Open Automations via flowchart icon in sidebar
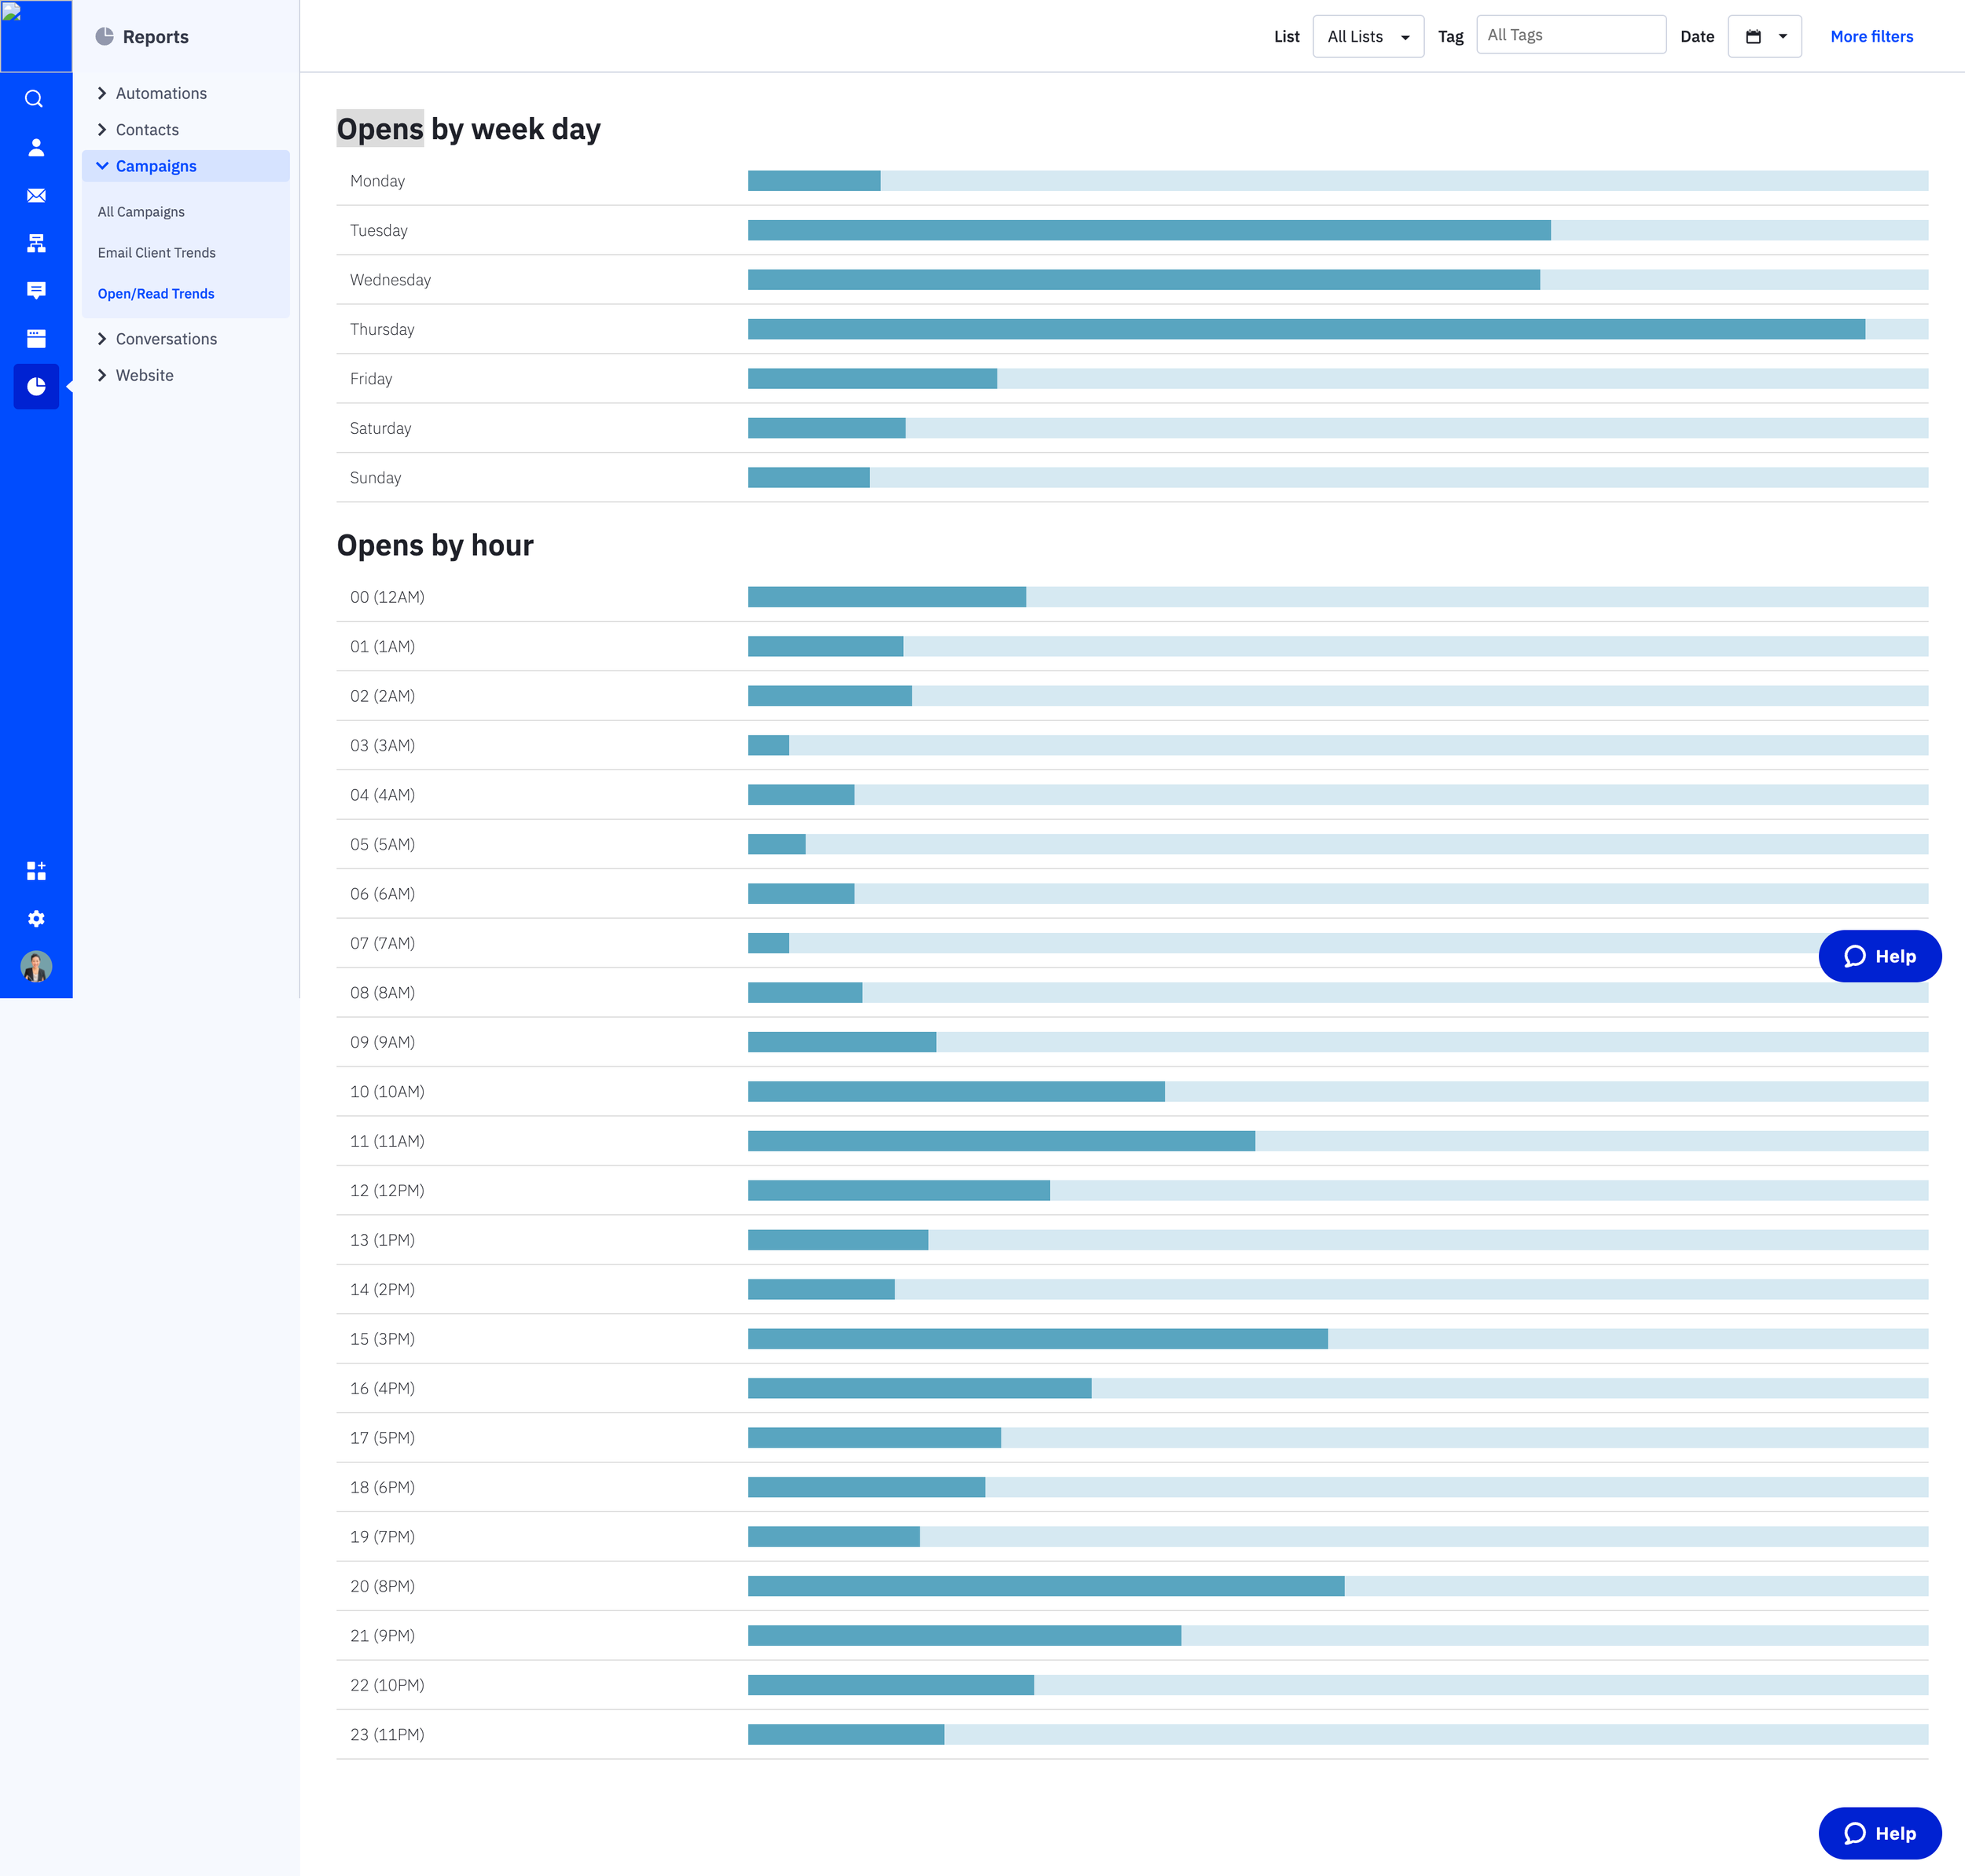This screenshot has height=1876, width=1965. (36, 243)
